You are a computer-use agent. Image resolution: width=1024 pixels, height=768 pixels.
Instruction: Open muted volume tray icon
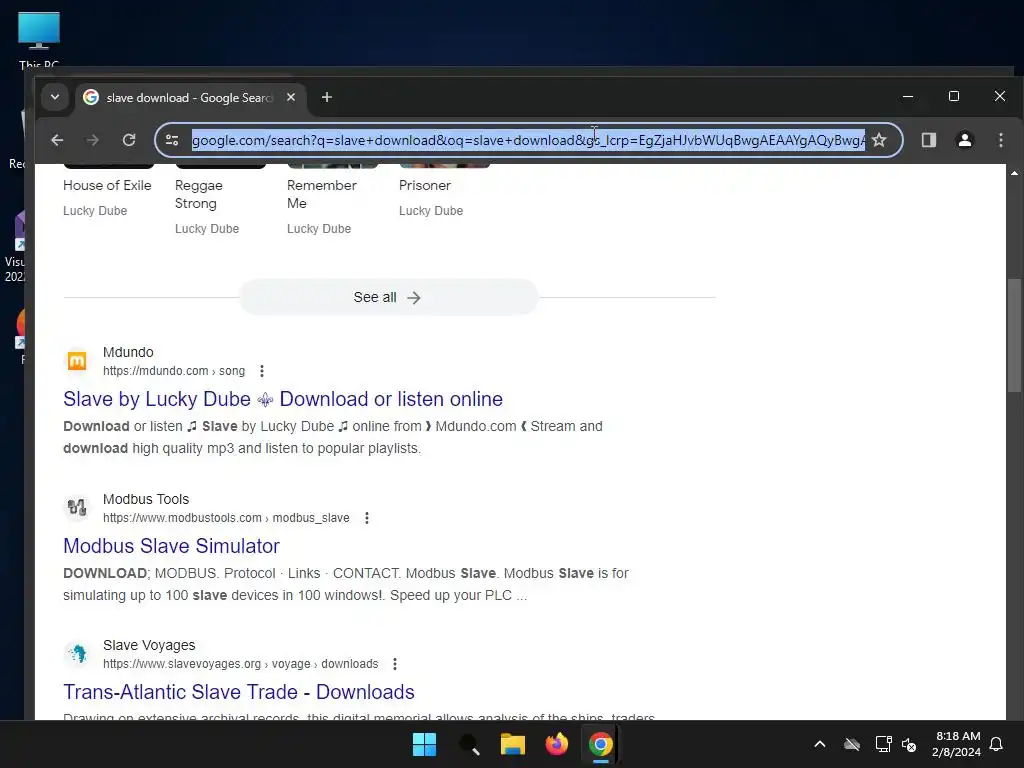click(x=908, y=744)
